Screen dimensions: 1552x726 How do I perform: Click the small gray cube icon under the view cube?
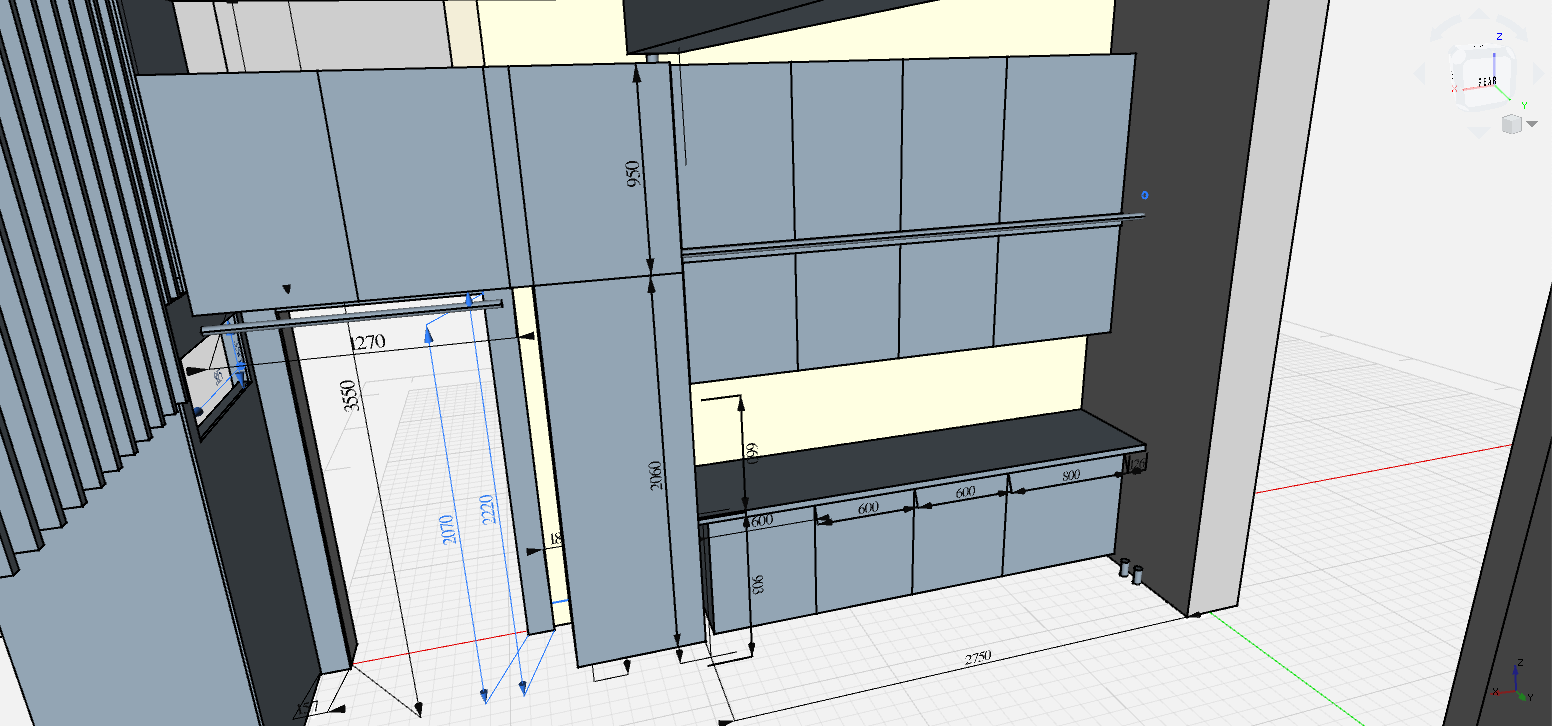click(1511, 124)
